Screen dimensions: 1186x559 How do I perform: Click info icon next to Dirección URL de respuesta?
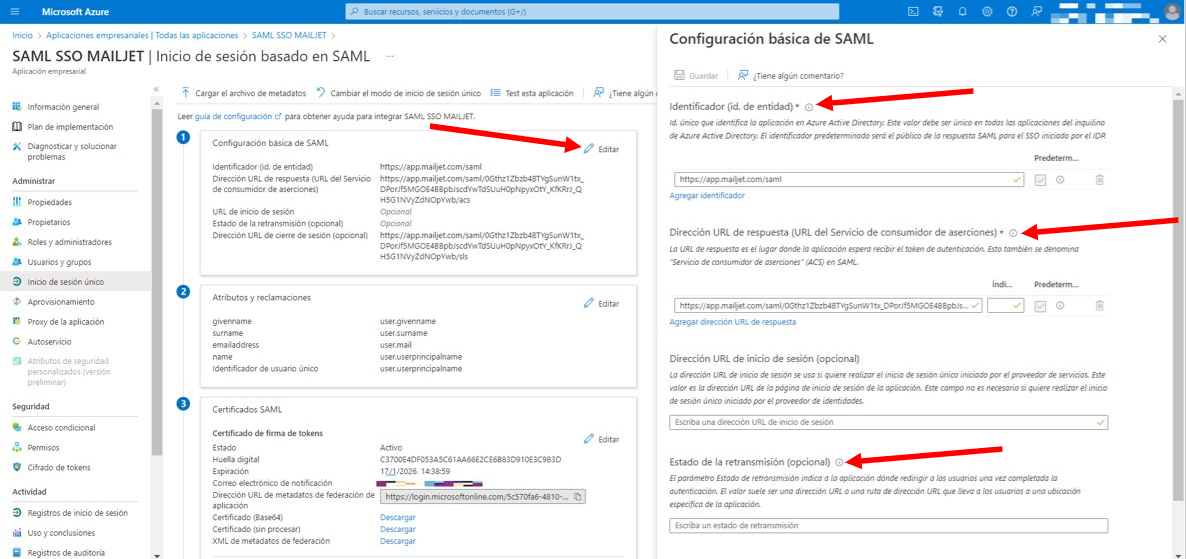click(x=1013, y=233)
